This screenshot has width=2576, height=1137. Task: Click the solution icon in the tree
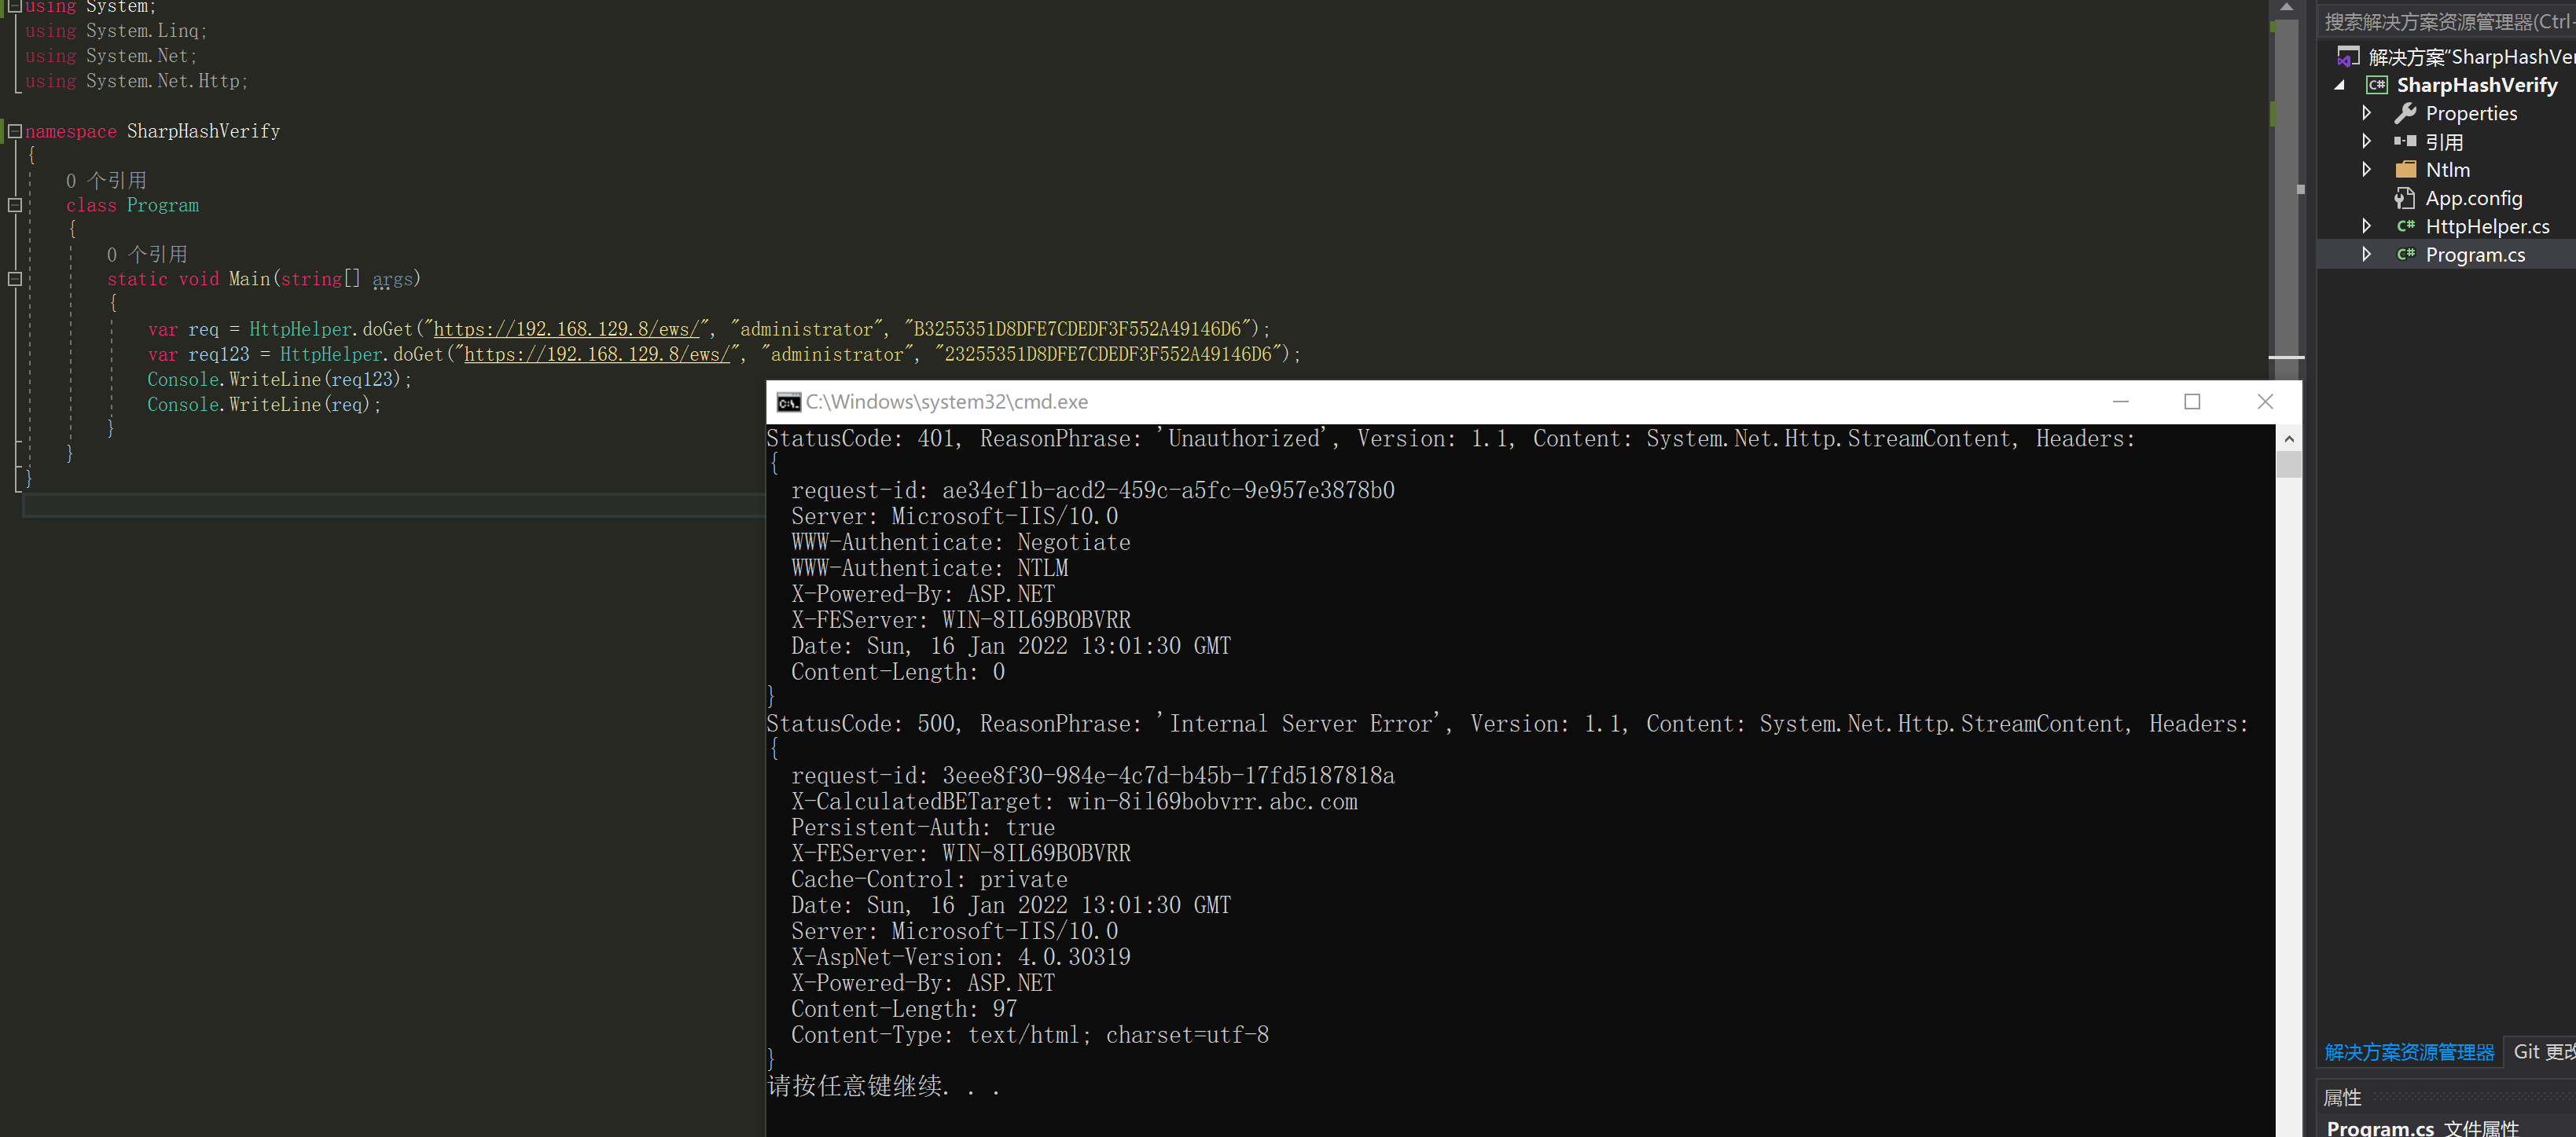2348,57
